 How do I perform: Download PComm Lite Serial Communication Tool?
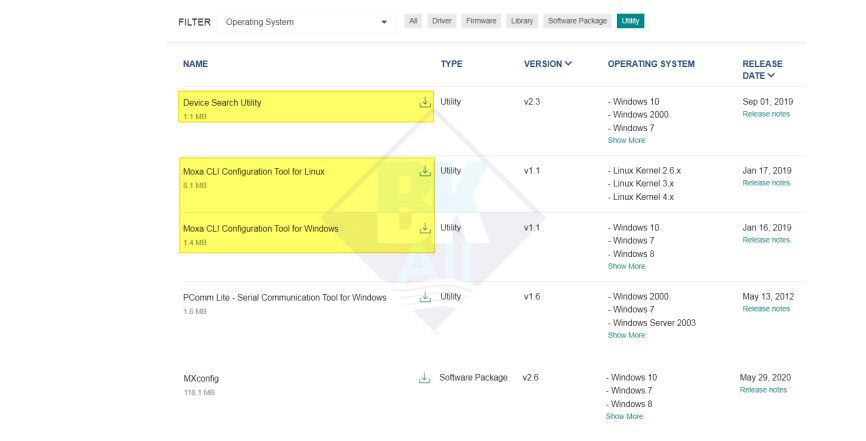click(425, 297)
